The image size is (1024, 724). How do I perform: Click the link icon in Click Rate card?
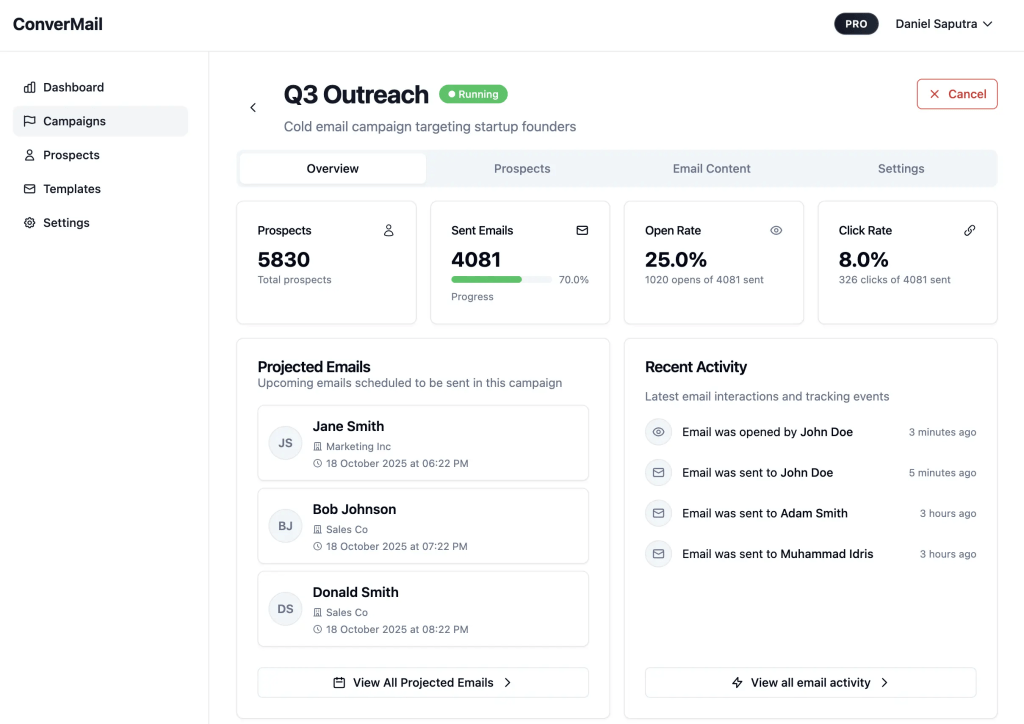click(x=969, y=230)
